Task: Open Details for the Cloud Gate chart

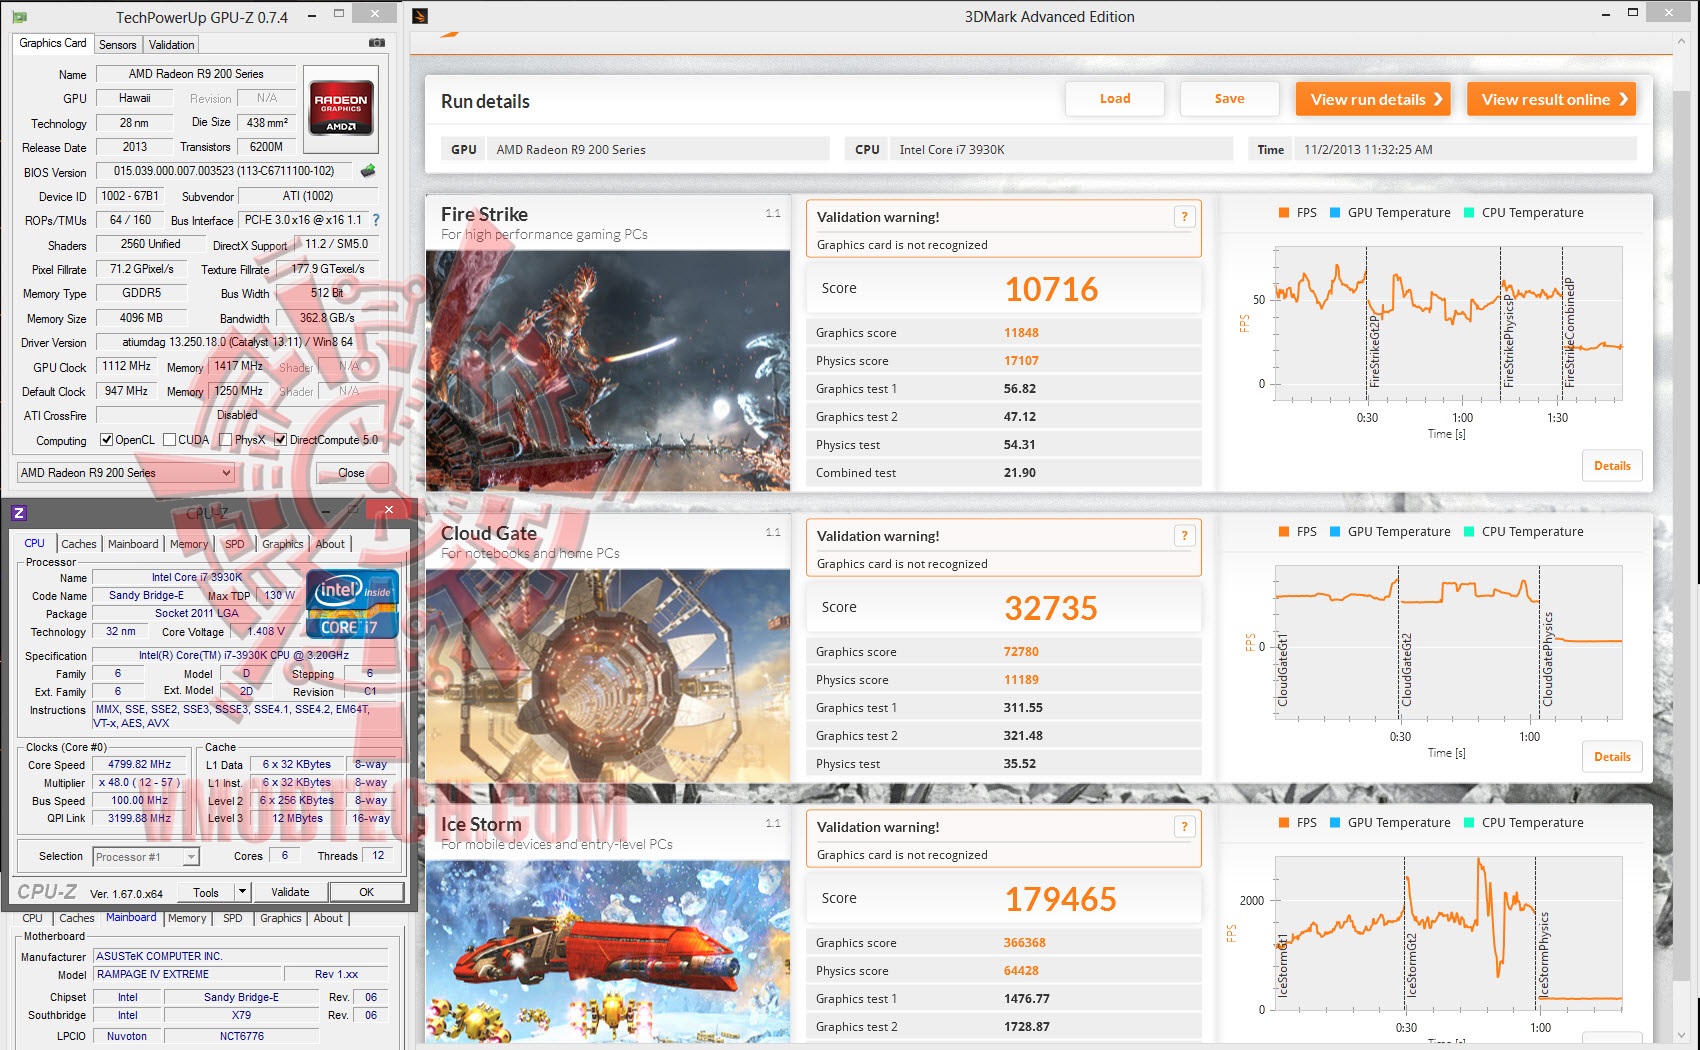Action: click(1612, 757)
